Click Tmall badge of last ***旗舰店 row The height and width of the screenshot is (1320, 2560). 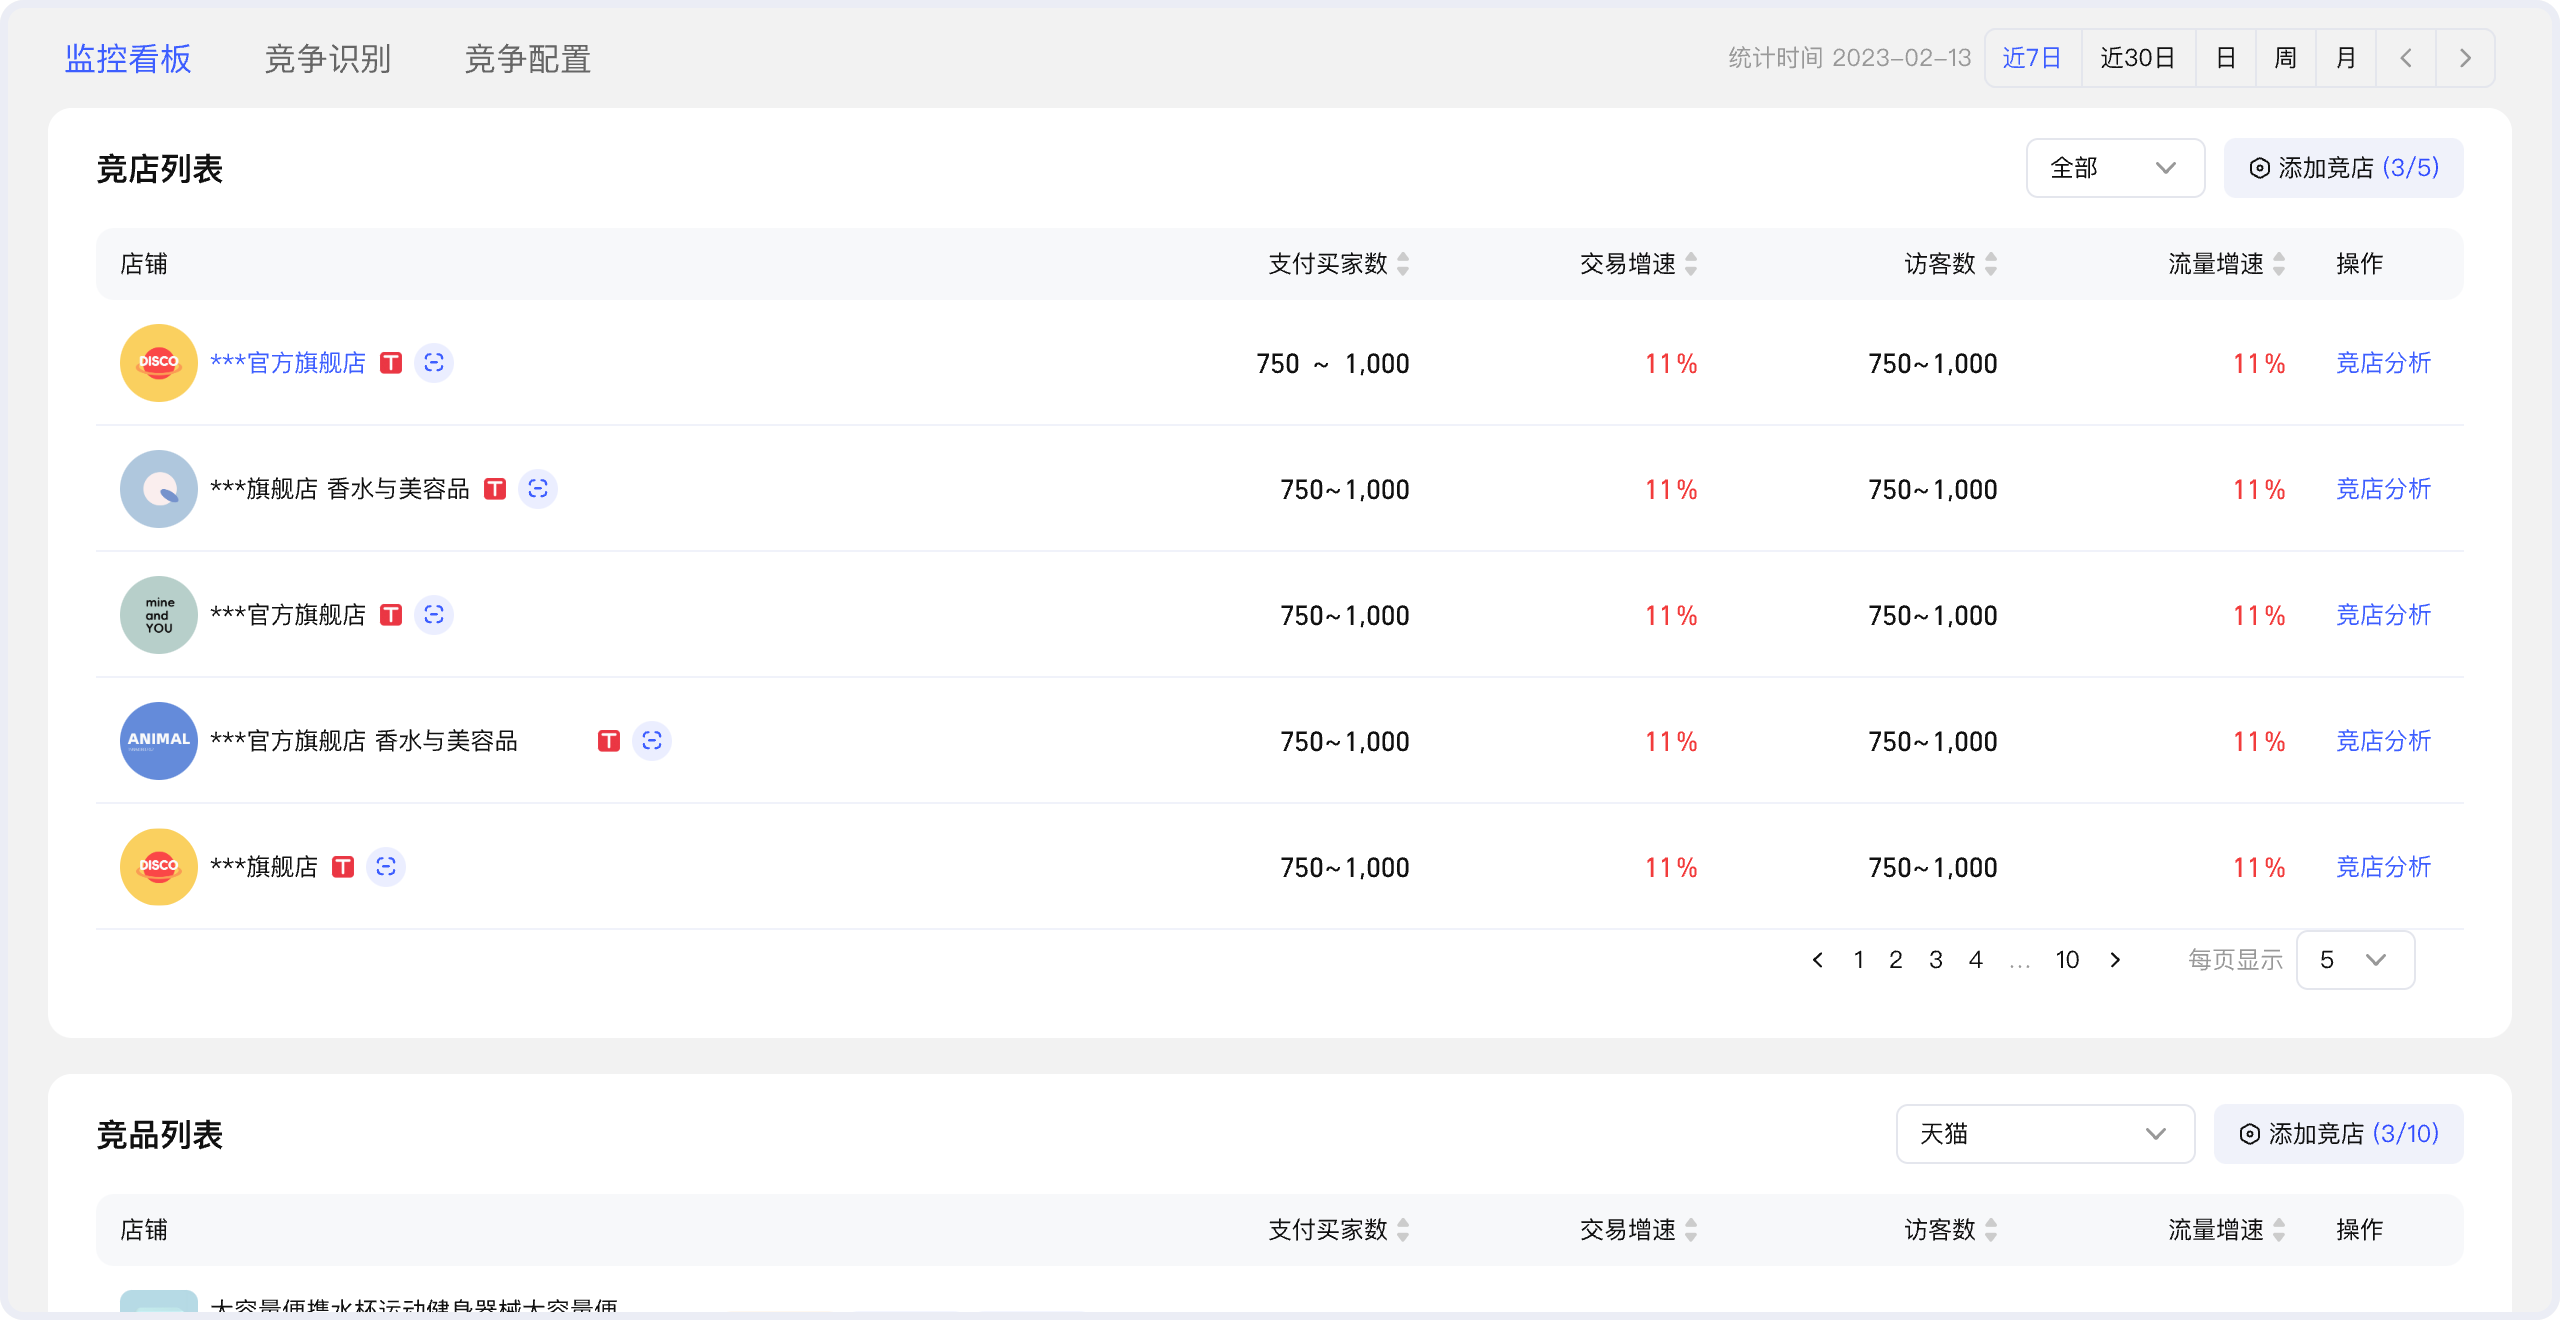click(343, 867)
